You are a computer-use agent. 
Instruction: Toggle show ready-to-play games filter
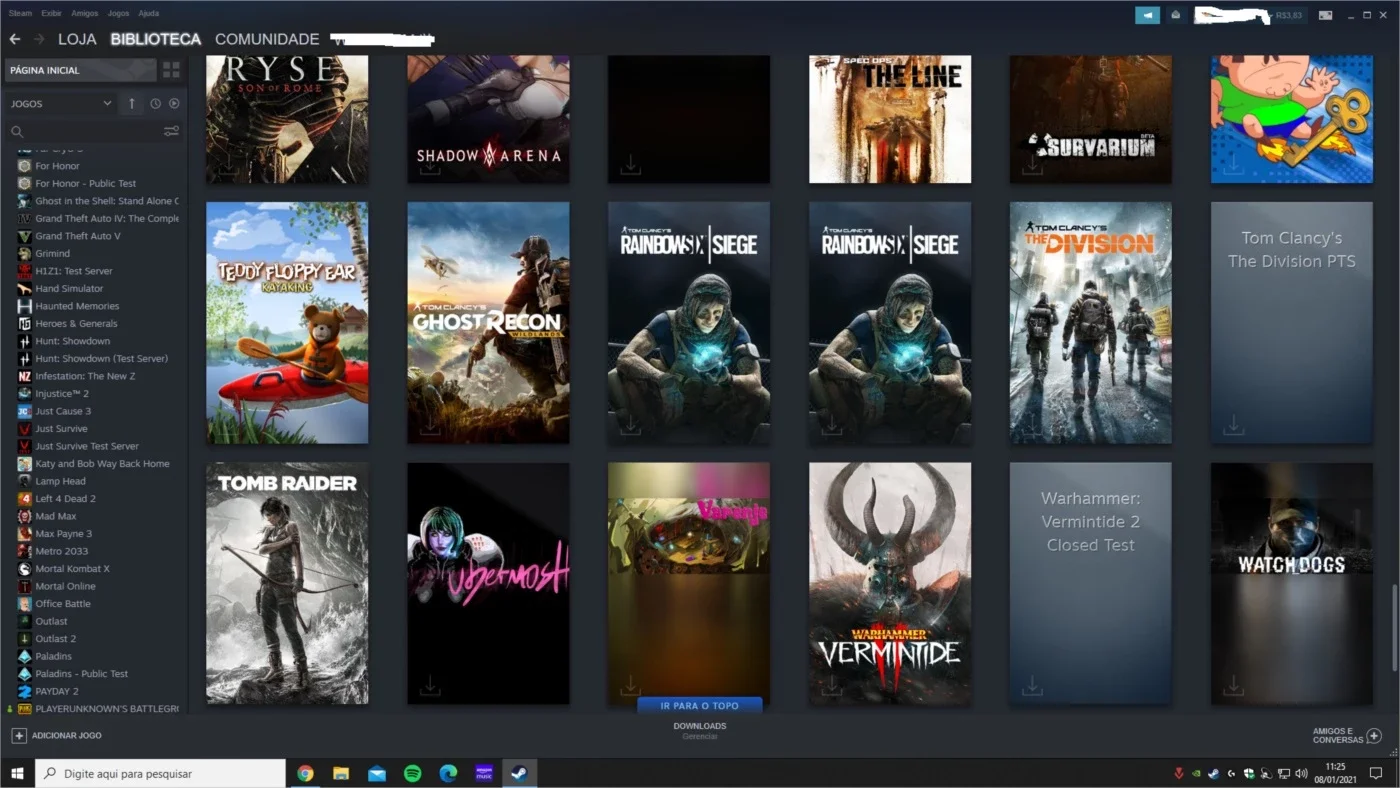click(x=174, y=103)
